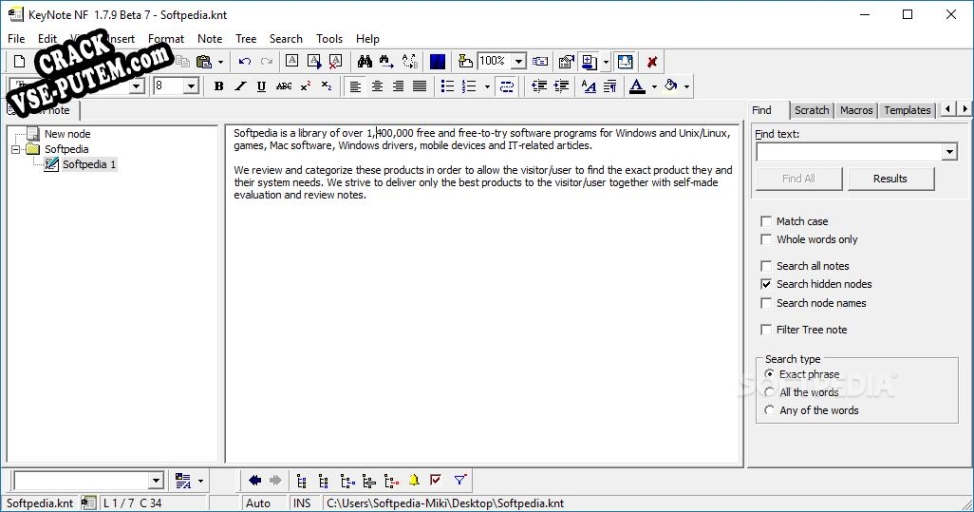Viewport: 974px width, 512px height.
Task: Enable Search node names checkbox
Action: [x=766, y=303]
